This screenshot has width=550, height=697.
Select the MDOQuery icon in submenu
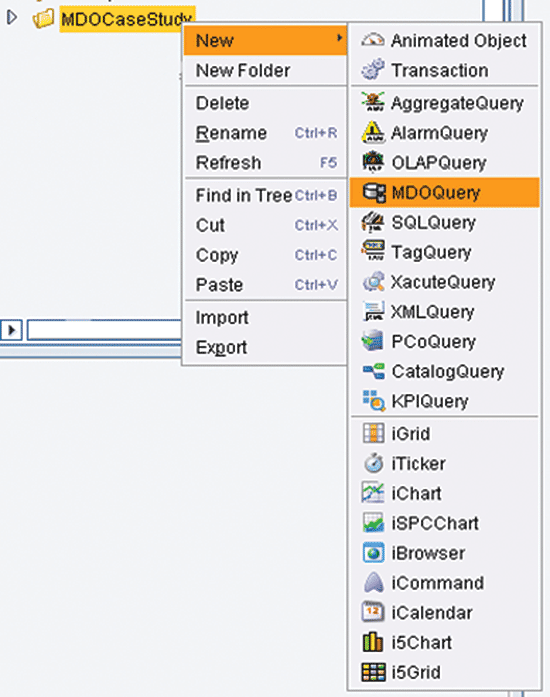tap(373, 192)
